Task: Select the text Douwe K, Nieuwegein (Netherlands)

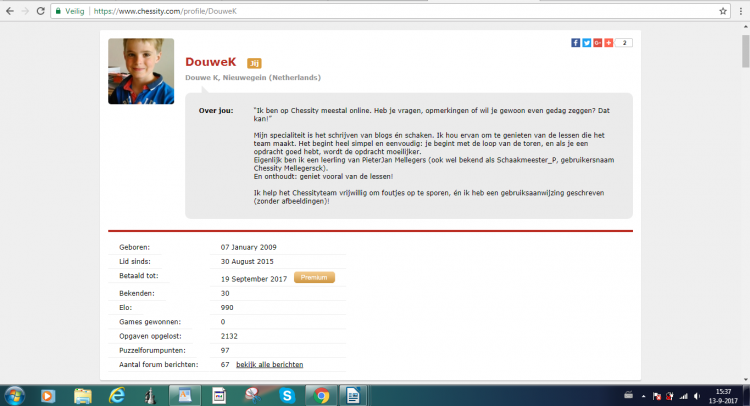Action: pyautogui.click(x=253, y=77)
